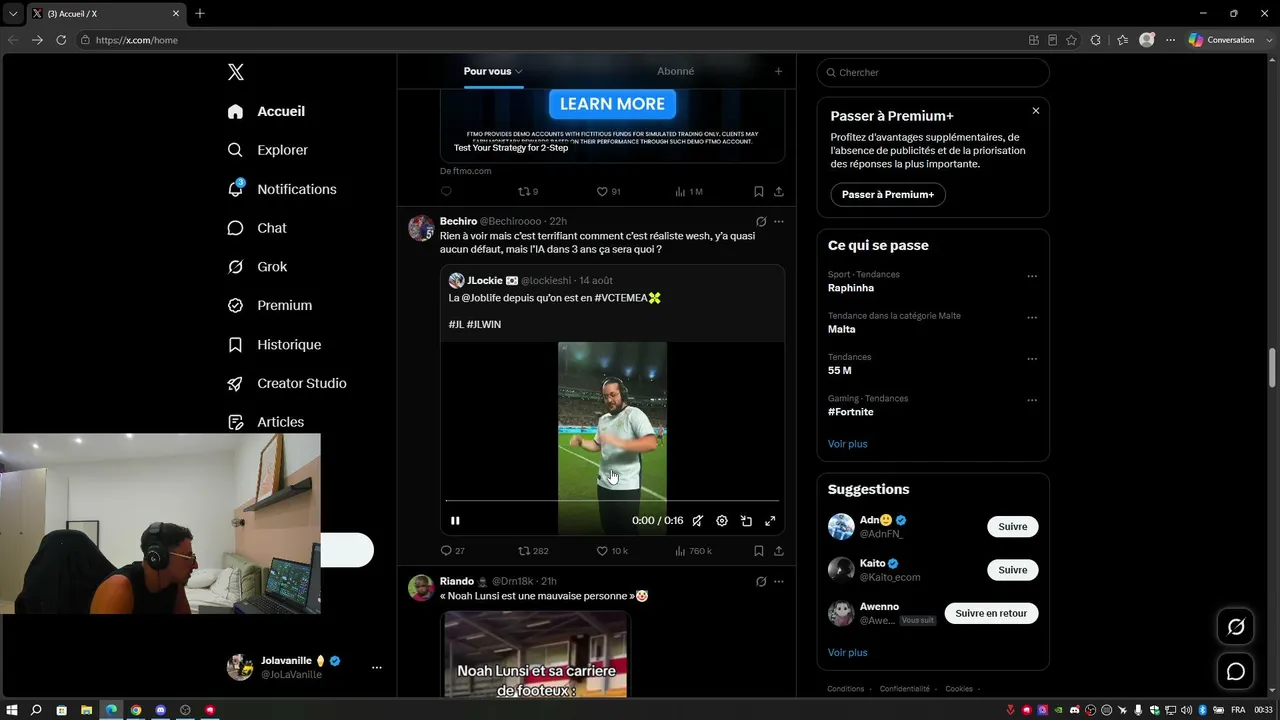
Task: Open the Explorer page from the sidebar
Action: click(x=268, y=150)
